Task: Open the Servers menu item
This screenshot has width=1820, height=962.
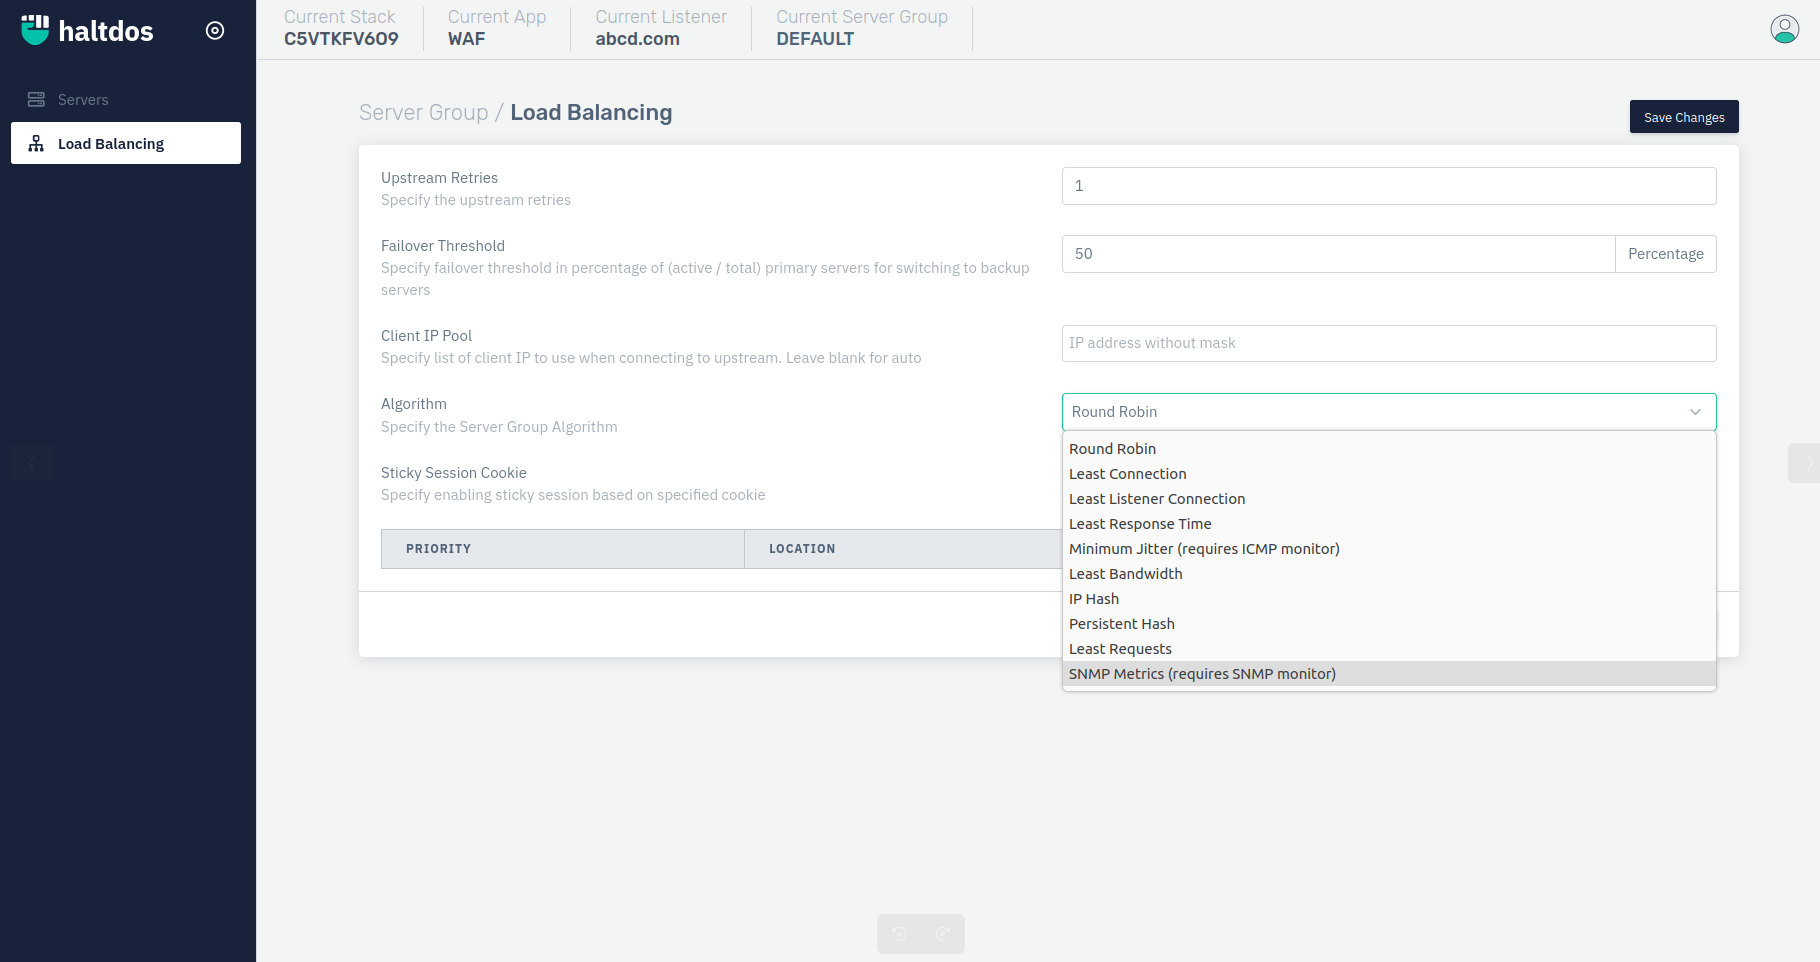Action: coord(126,99)
